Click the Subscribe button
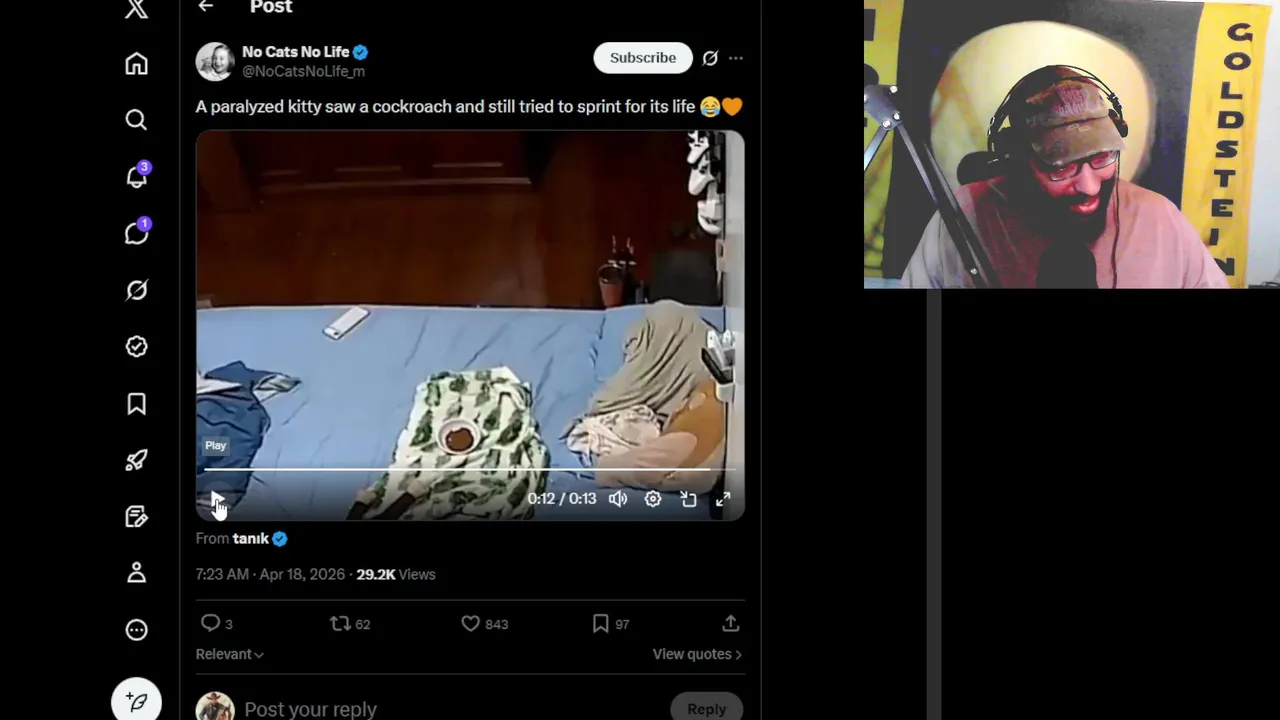Viewport: 1280px width, 720px height. pos(643,58)
